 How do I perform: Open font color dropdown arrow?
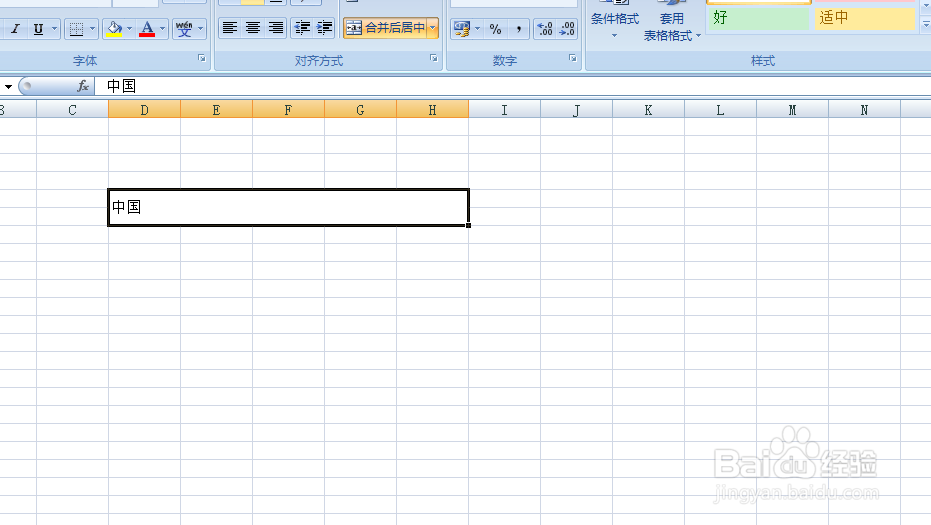(163, 29)
